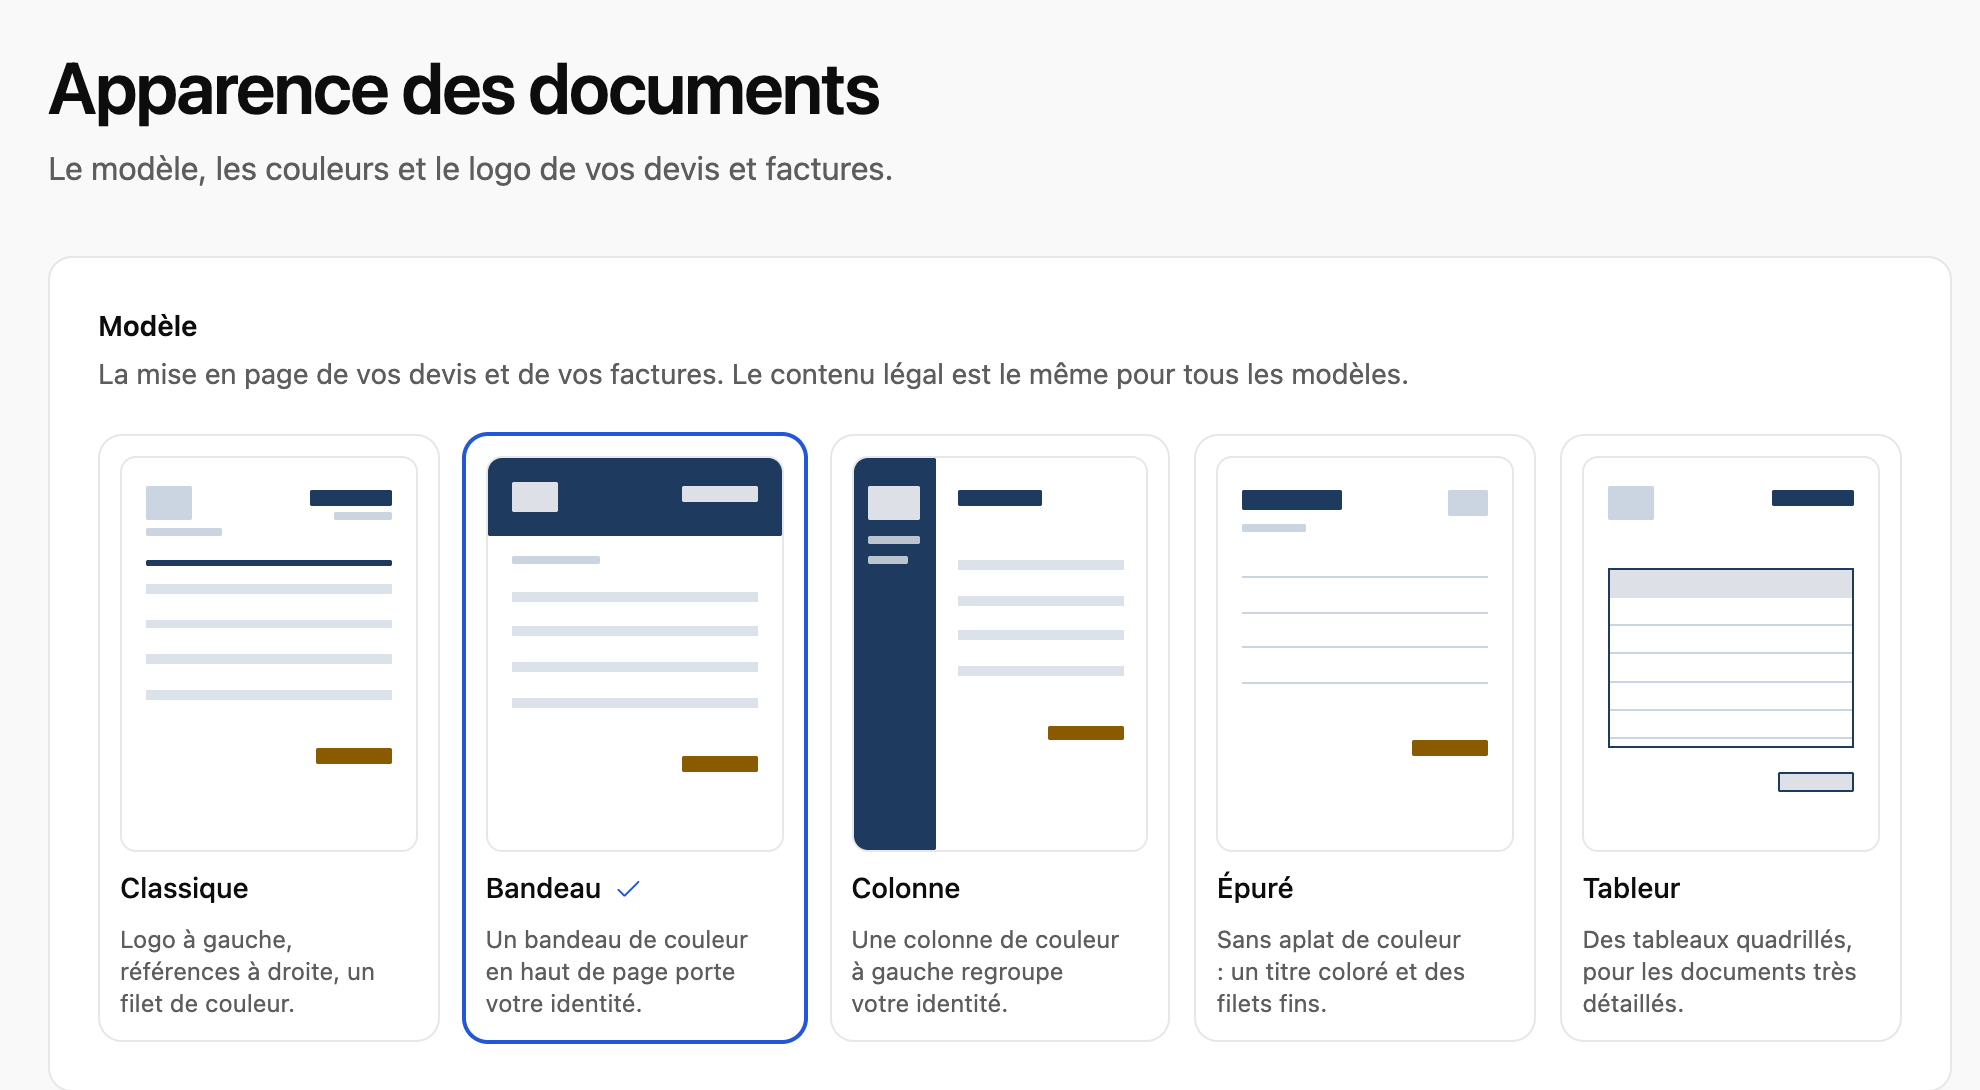Choose the Tableur template preview

click(1731, 654)
